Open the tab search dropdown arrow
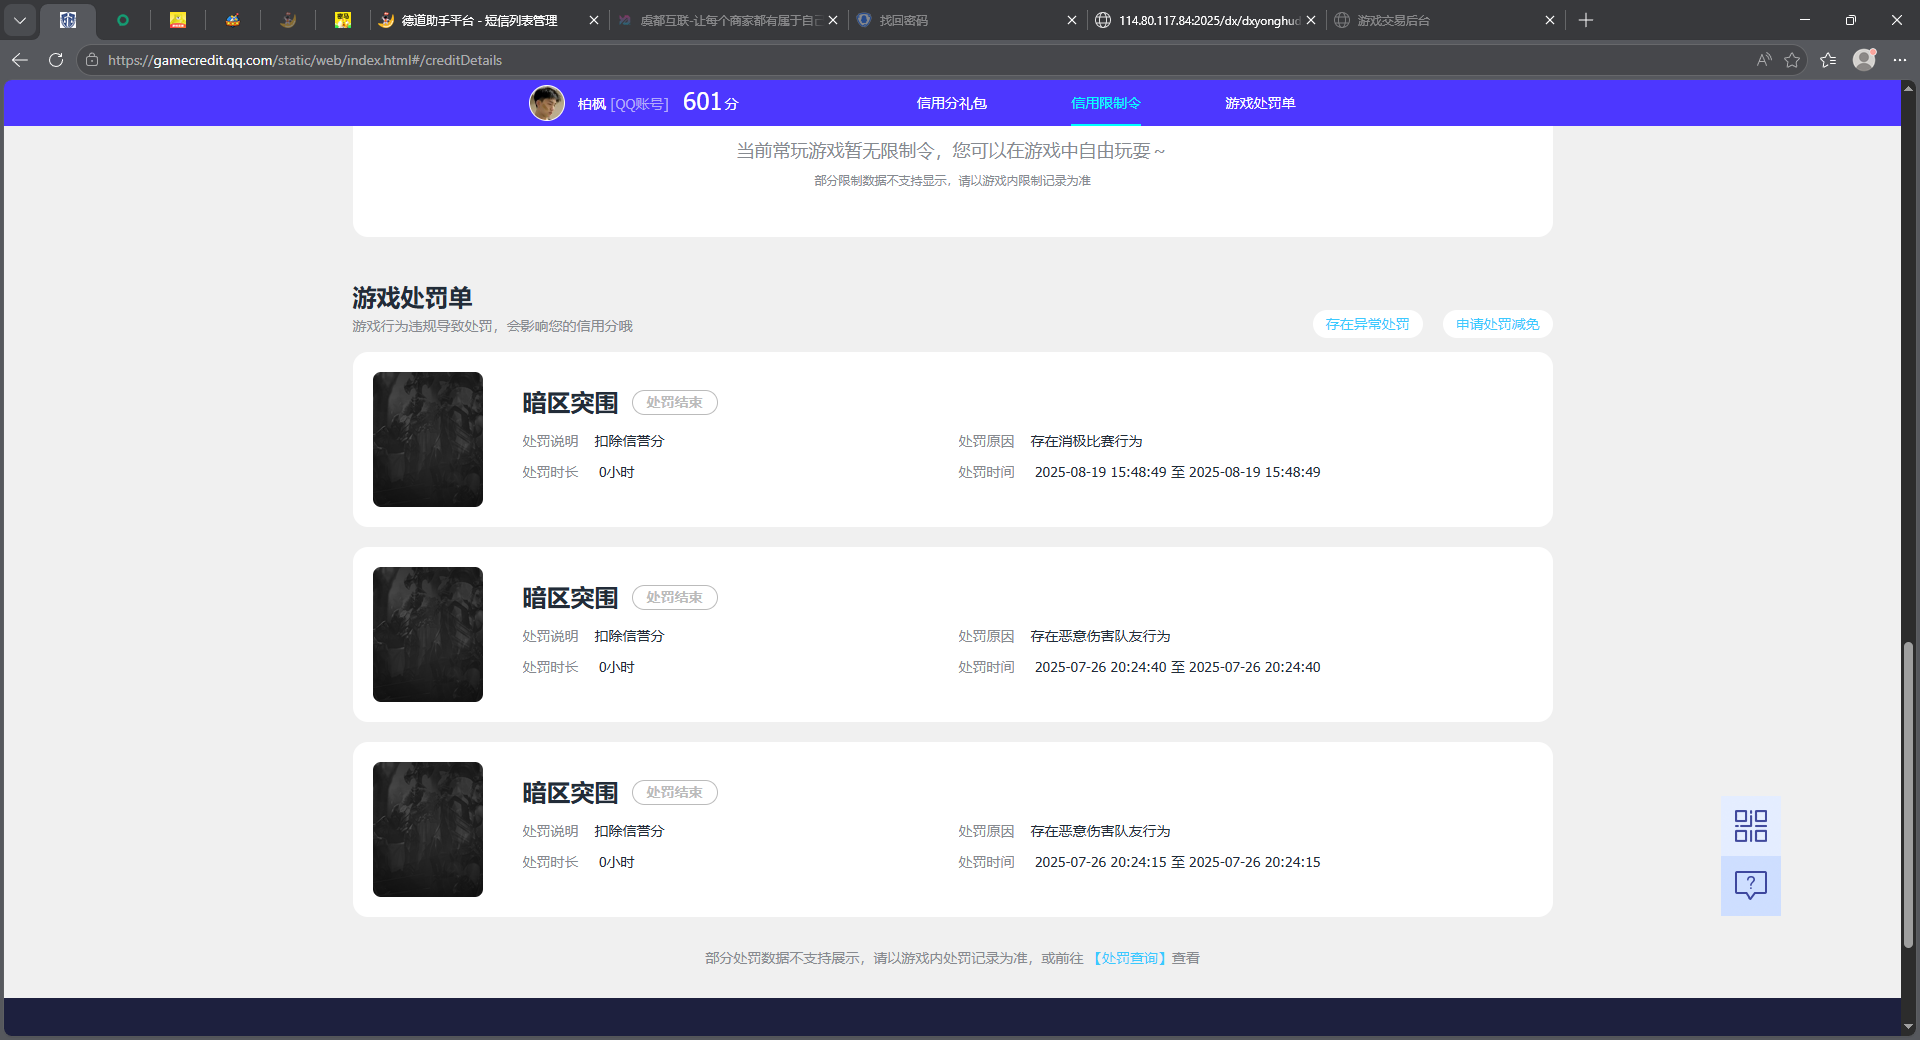The height and width of the screenshot is (1040, 1920). click(20, 20)
